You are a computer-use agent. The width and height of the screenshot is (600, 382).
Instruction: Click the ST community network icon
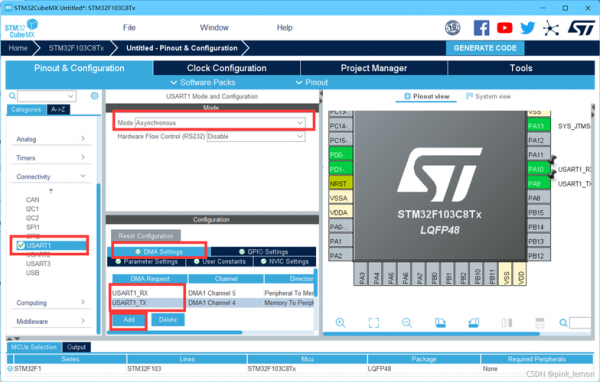(x=551, y=28)
